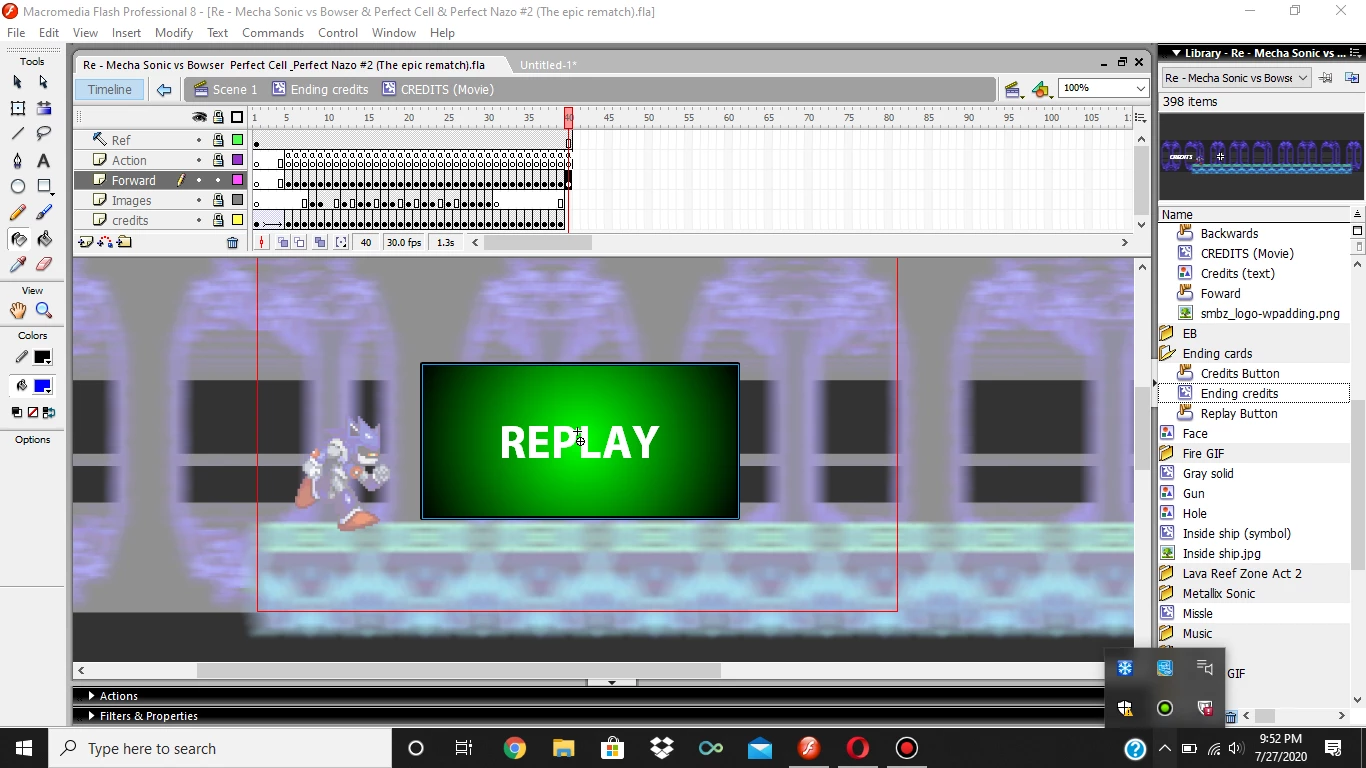Select the Selection (arrow) tool

coord(18,82)
